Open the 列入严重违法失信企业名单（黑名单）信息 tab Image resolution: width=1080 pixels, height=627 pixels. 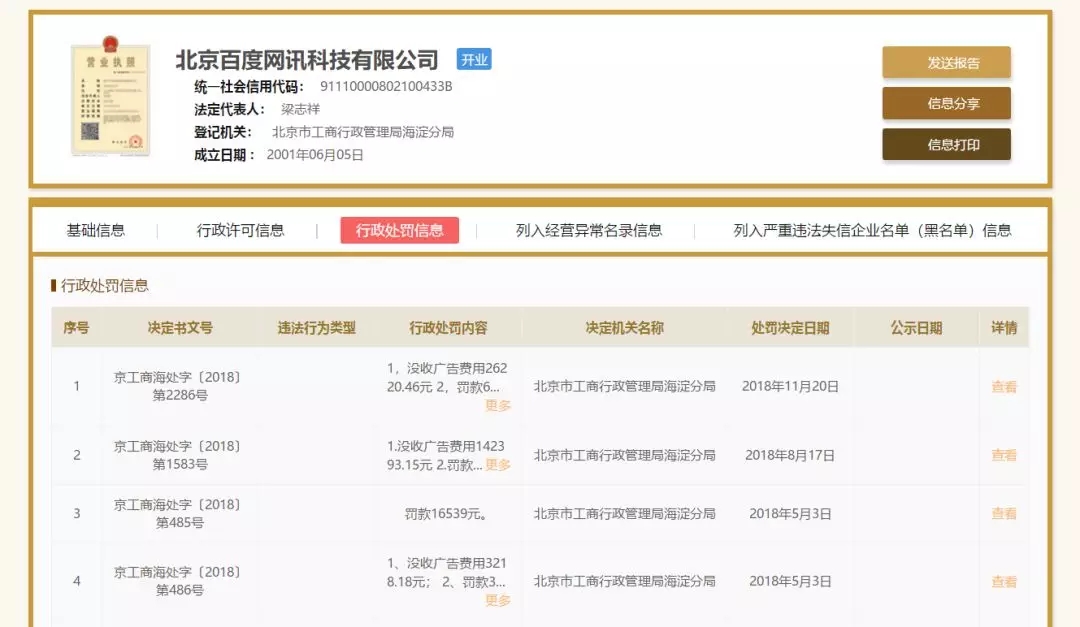coord(872,230)
